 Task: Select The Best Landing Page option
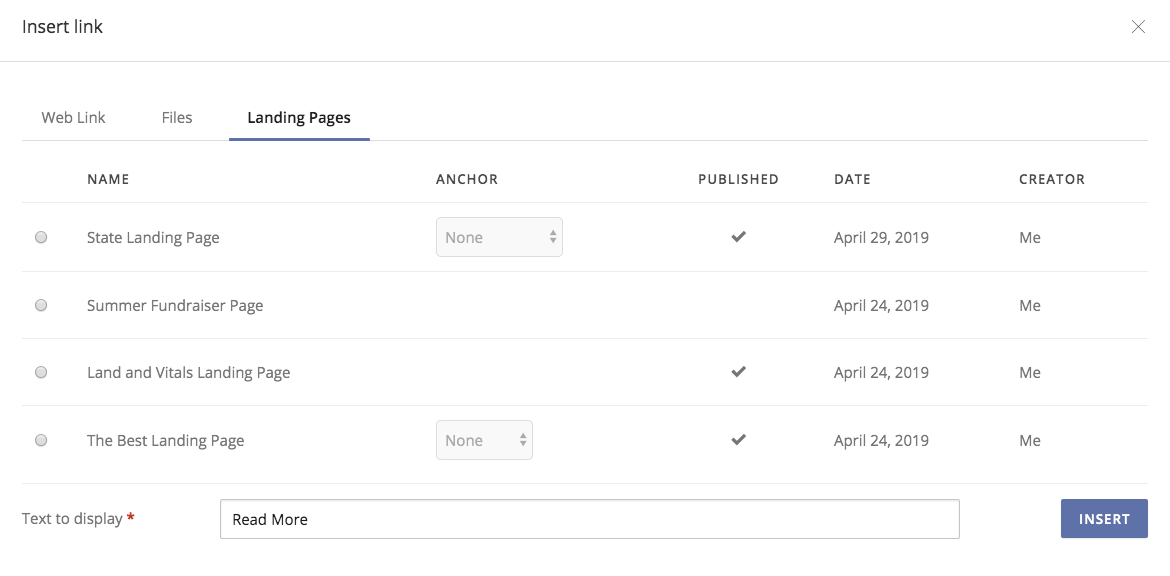click(41, 439)
